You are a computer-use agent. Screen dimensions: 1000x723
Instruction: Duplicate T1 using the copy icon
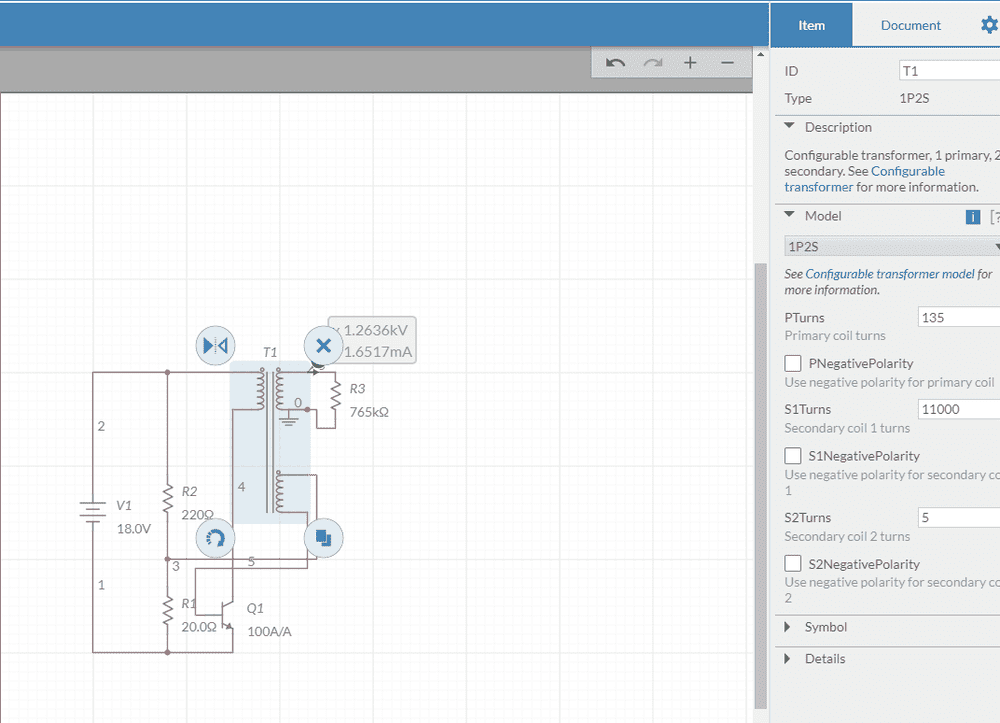[x=323, y=538]
